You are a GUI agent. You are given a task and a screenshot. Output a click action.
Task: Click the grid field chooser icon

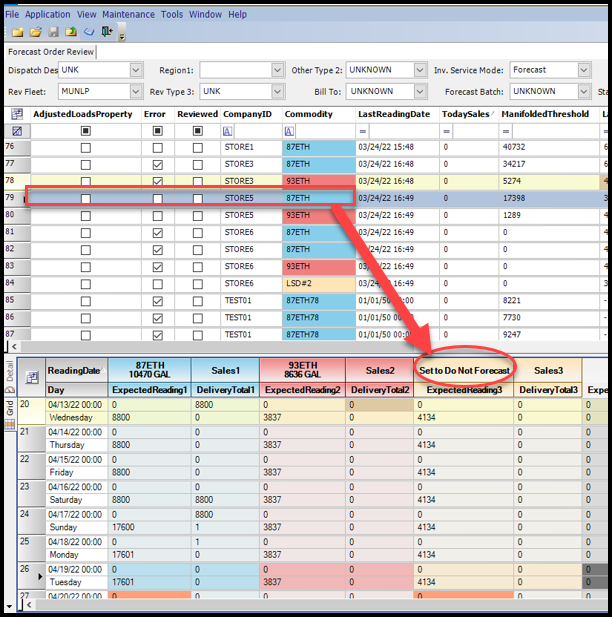[16, 114]
